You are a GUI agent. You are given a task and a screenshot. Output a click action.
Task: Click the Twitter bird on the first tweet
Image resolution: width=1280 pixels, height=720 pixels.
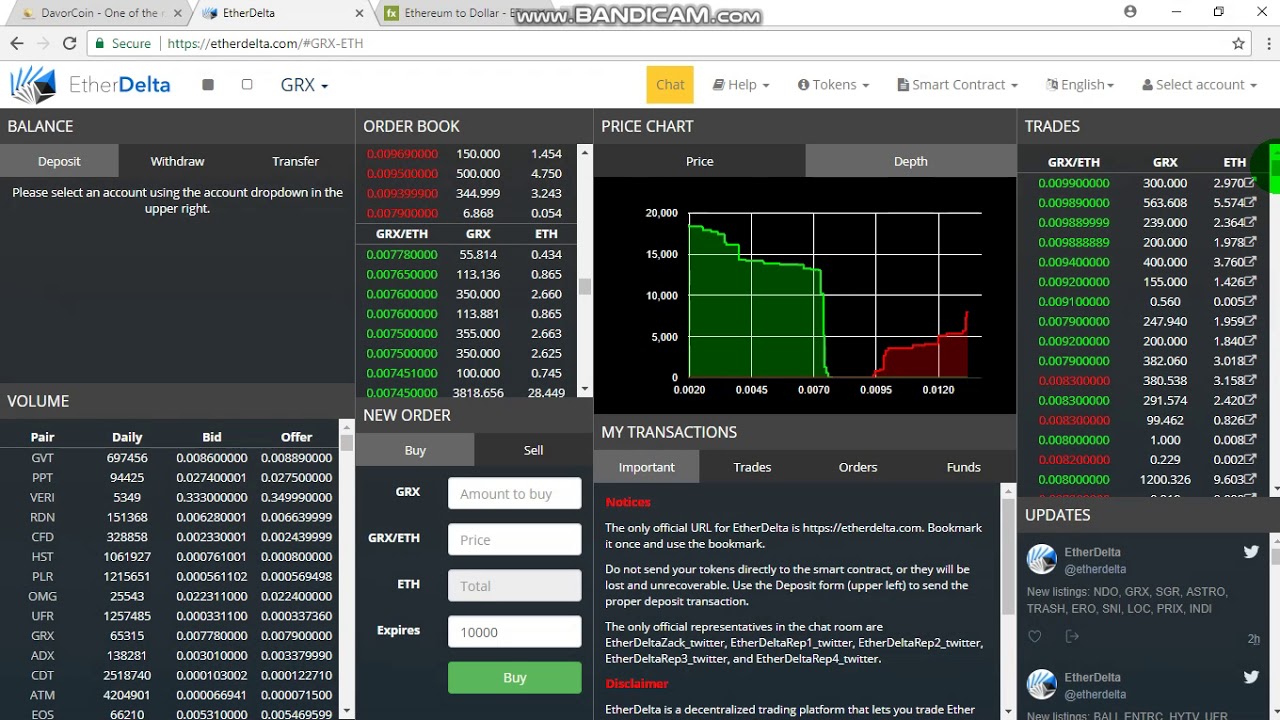click(x=1251, y=552)
